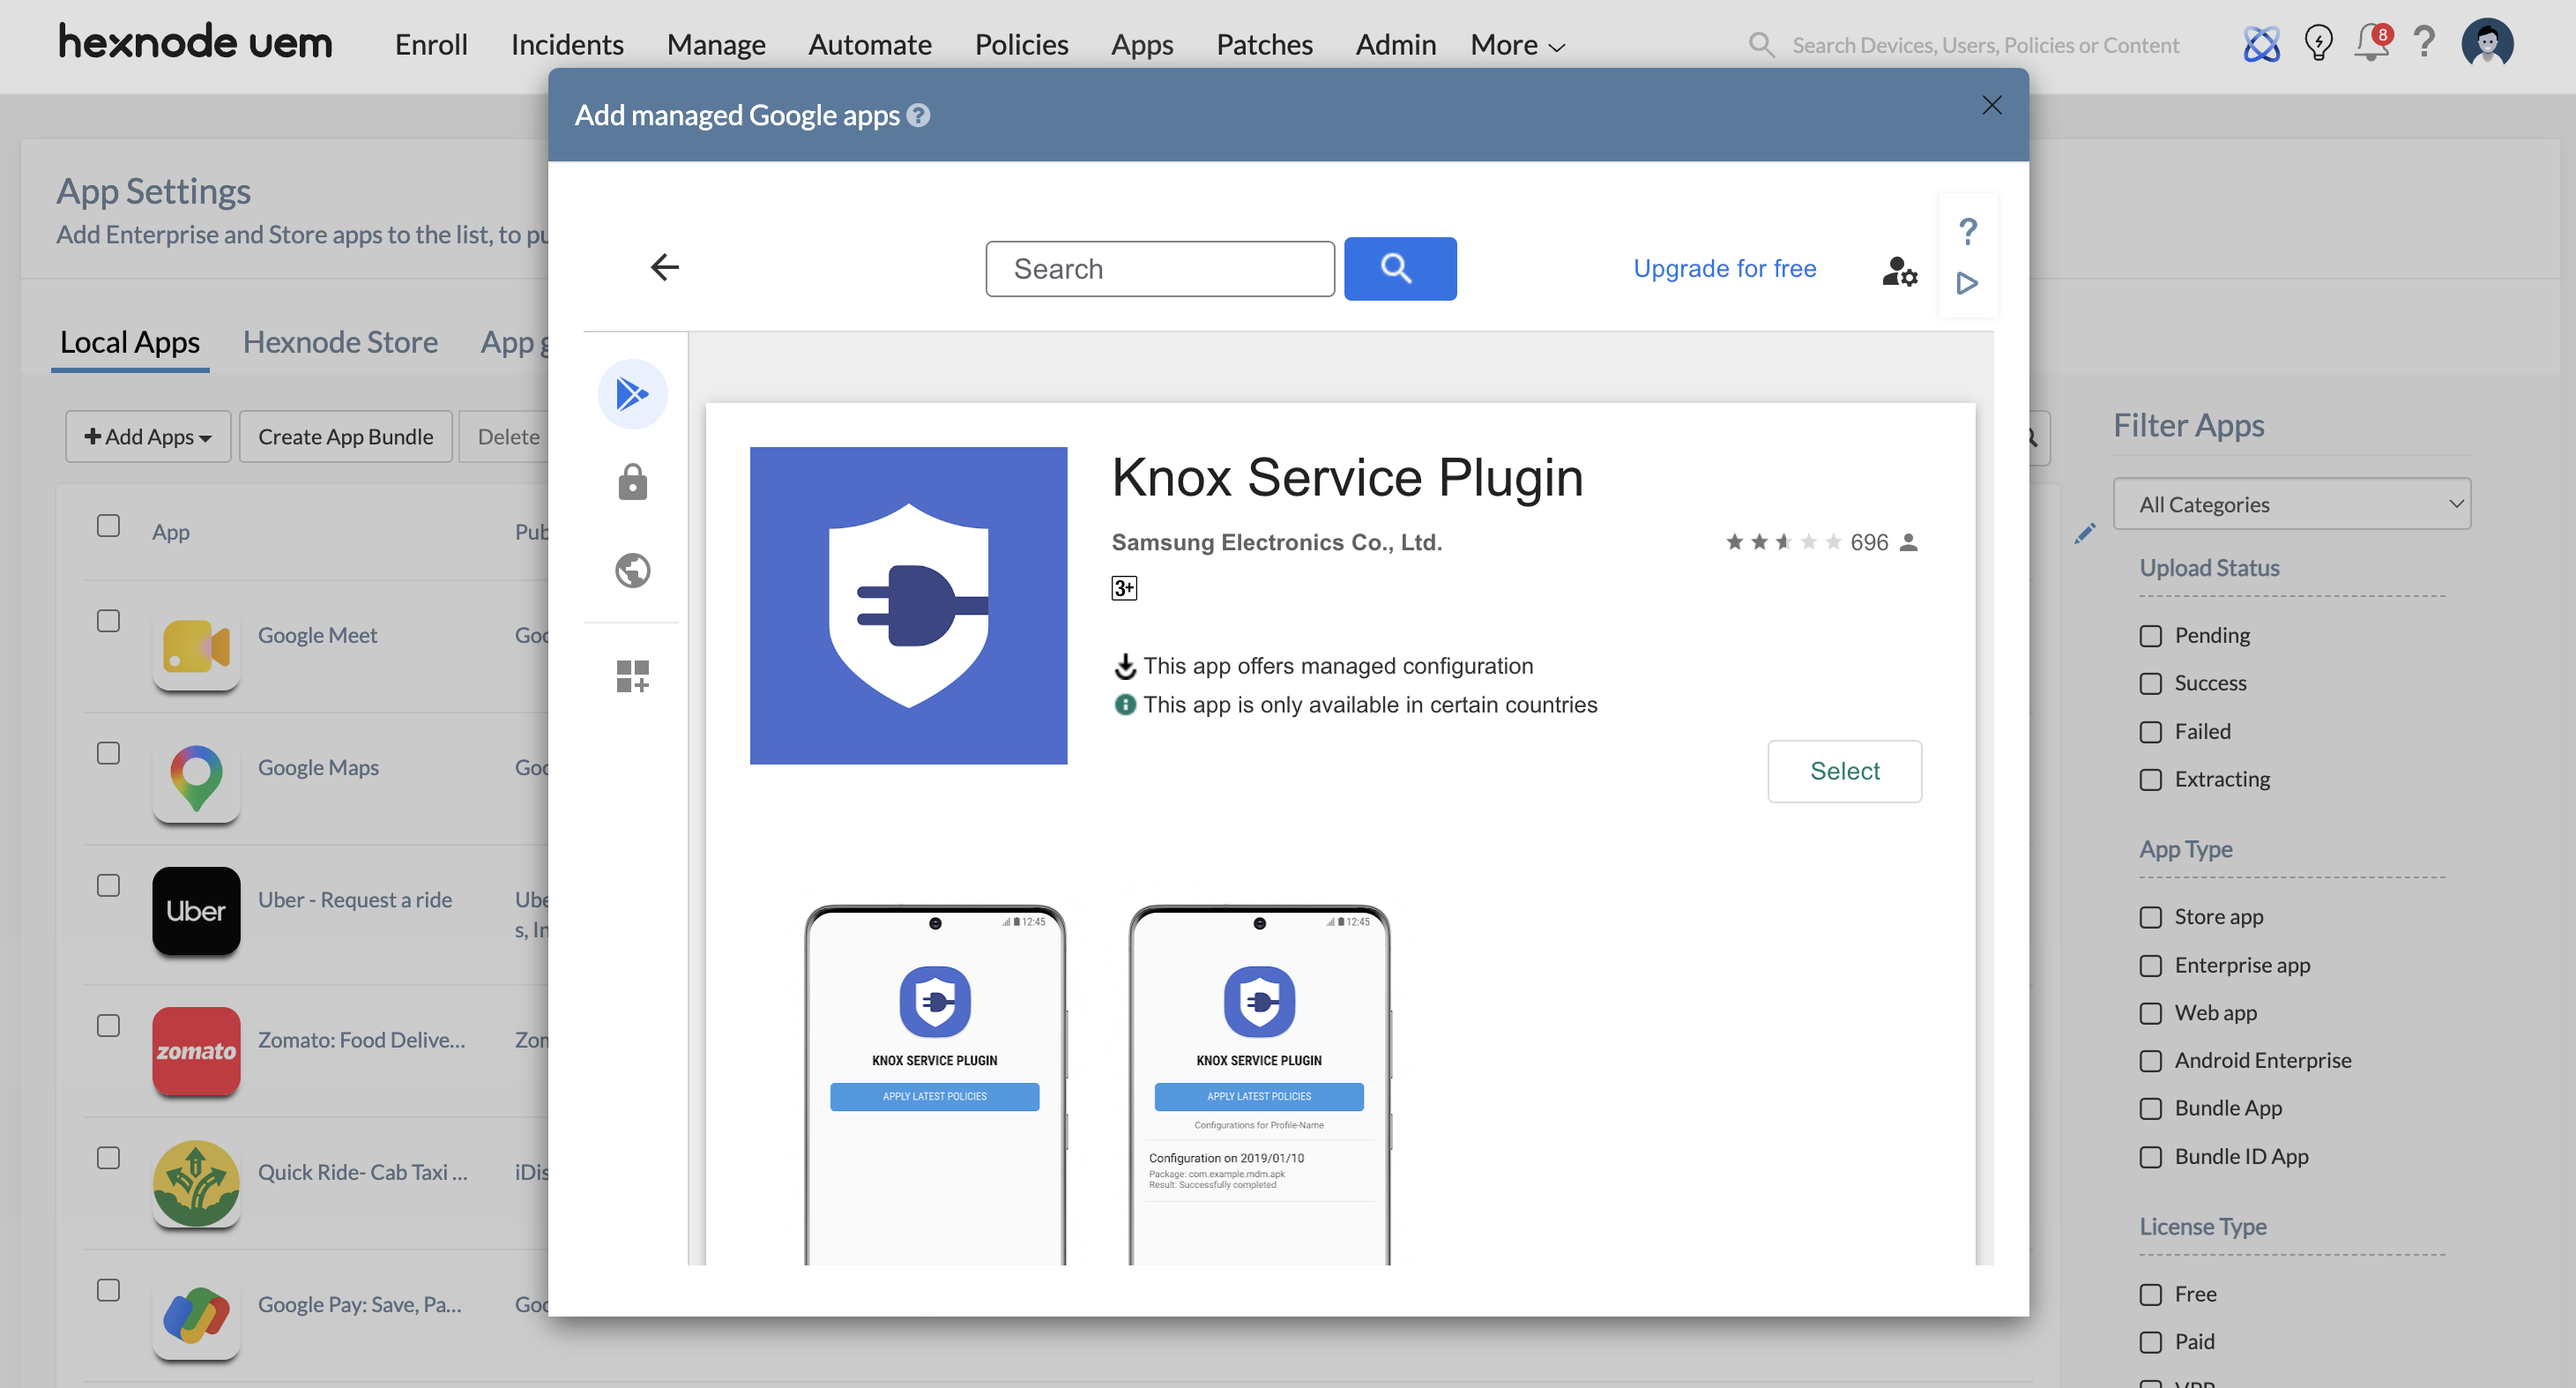Open the Patches menu
Viewport: 2576px width, 1388px height.
pos(1264,45)
